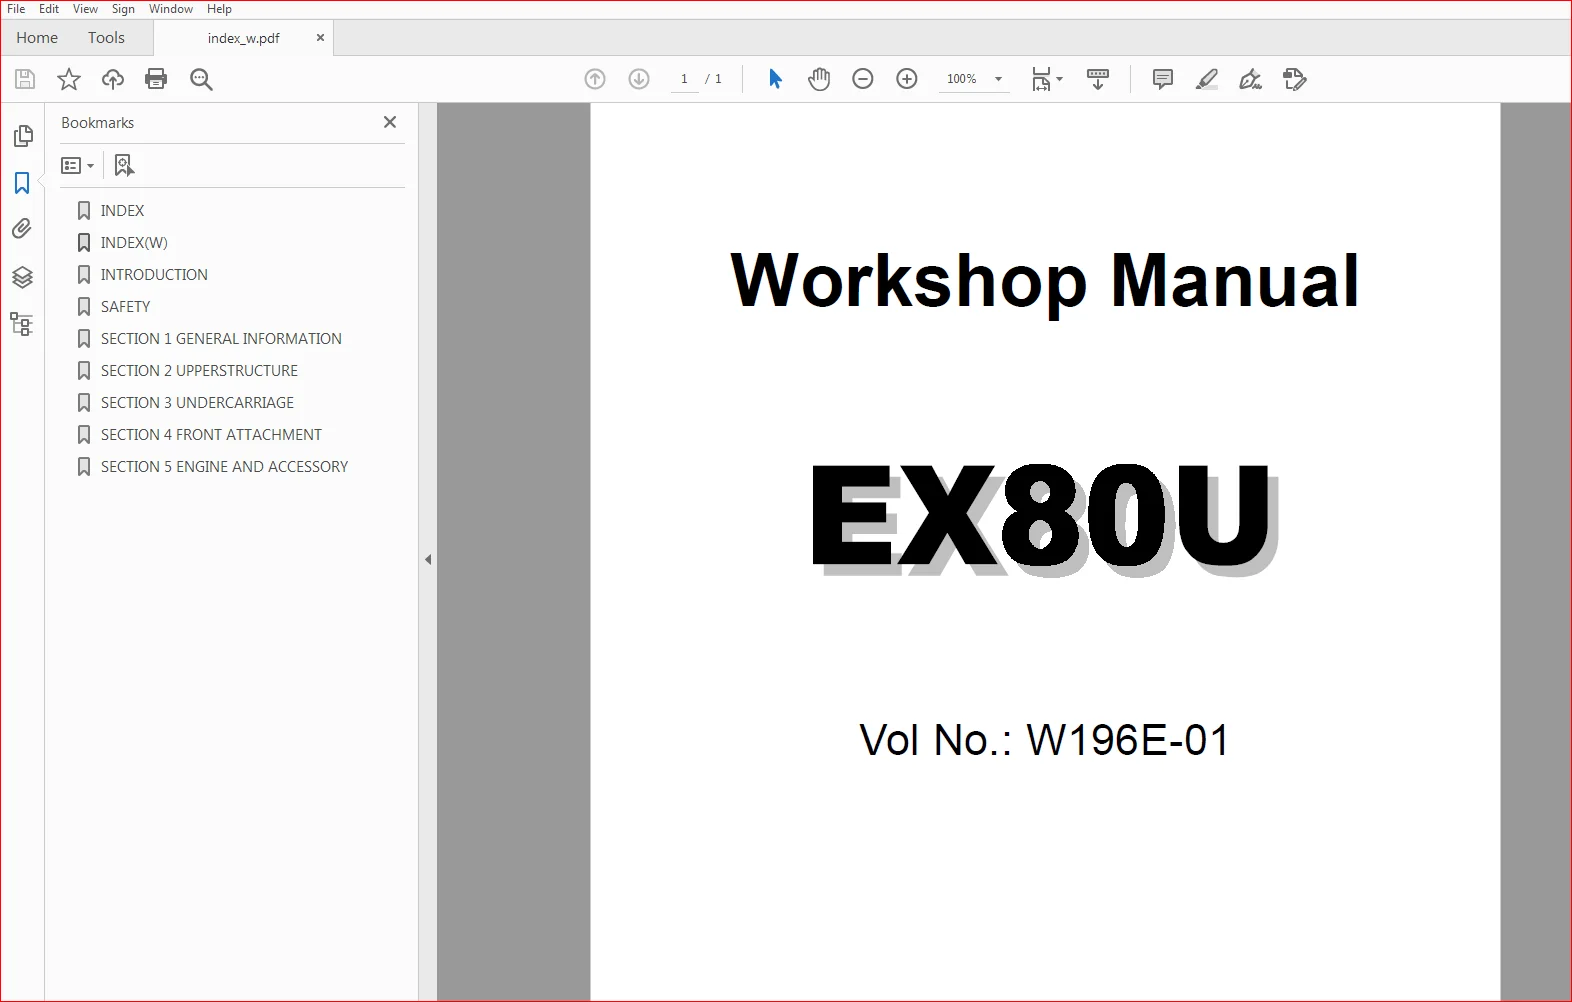
Task: Open the zoom level dropdown arrow
Action: point(998,79)
